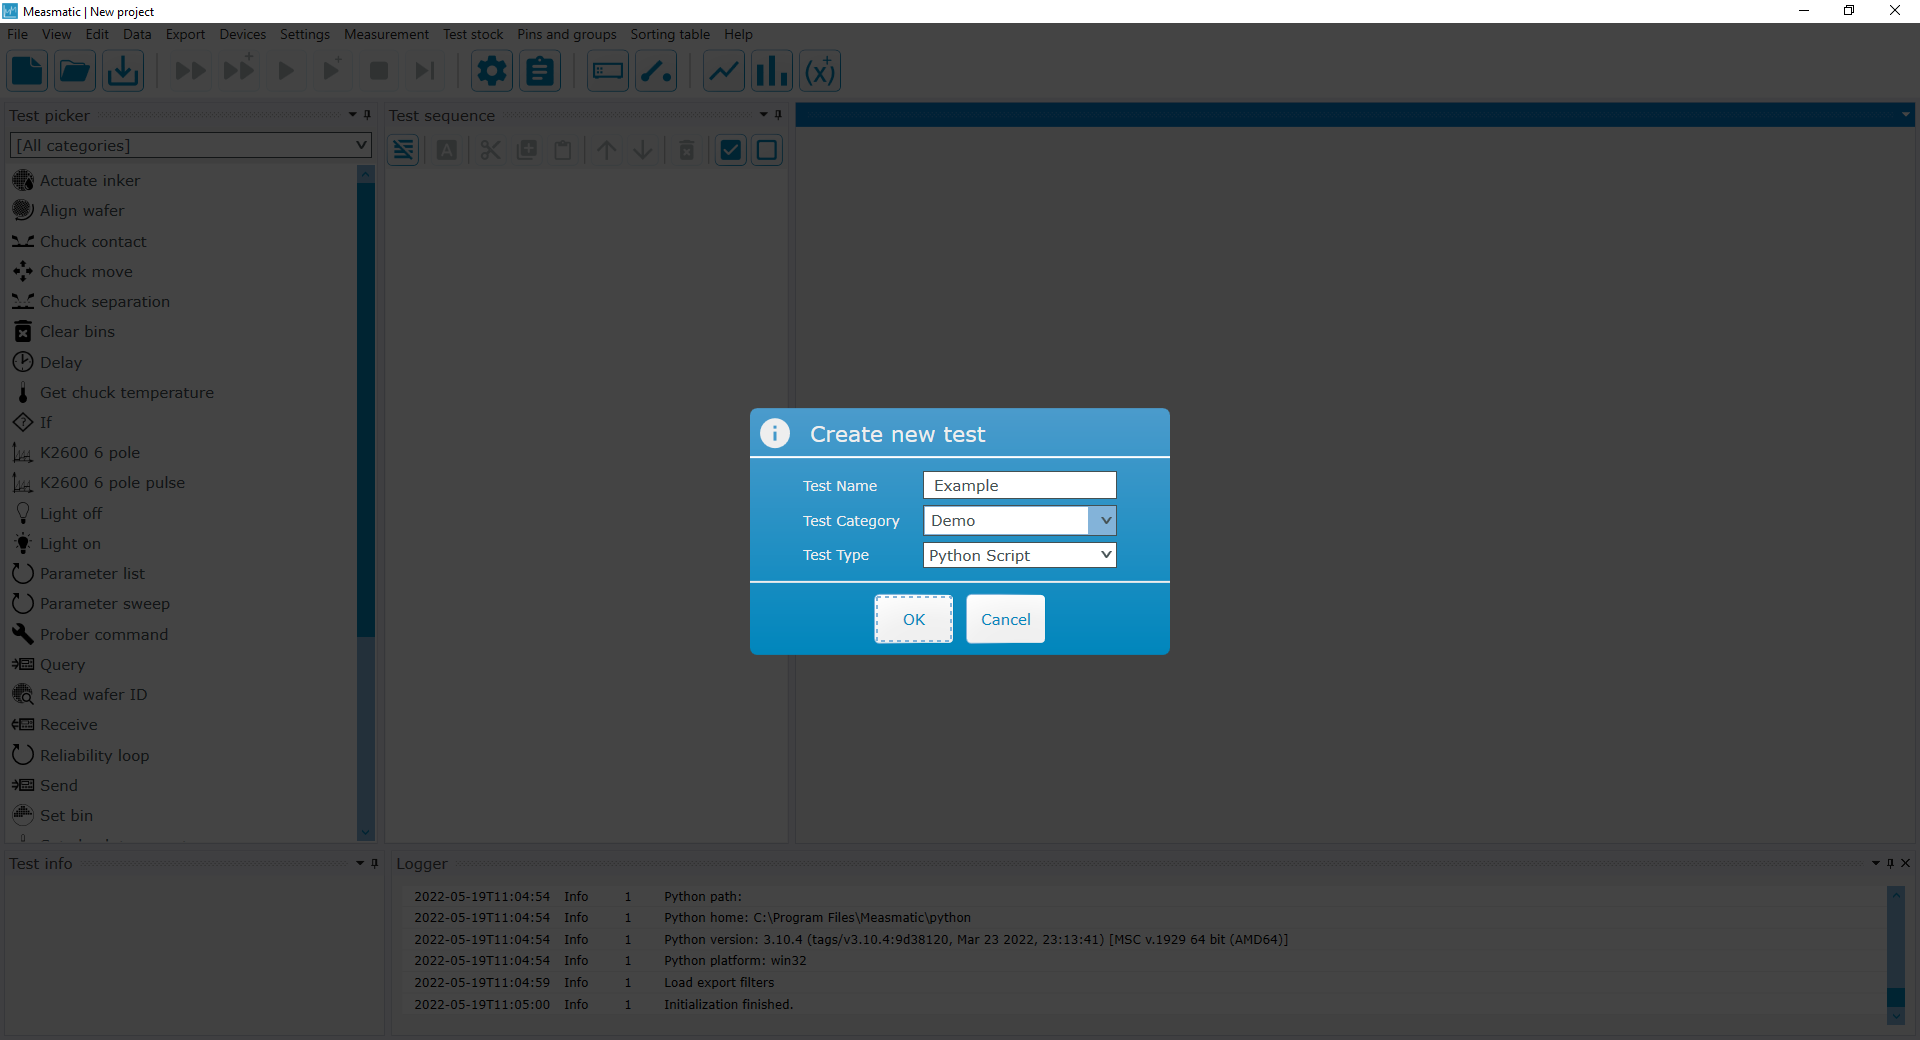Click the Test picker scroll down arrow
This screenshot has height=1040, width=1920.
365,833
